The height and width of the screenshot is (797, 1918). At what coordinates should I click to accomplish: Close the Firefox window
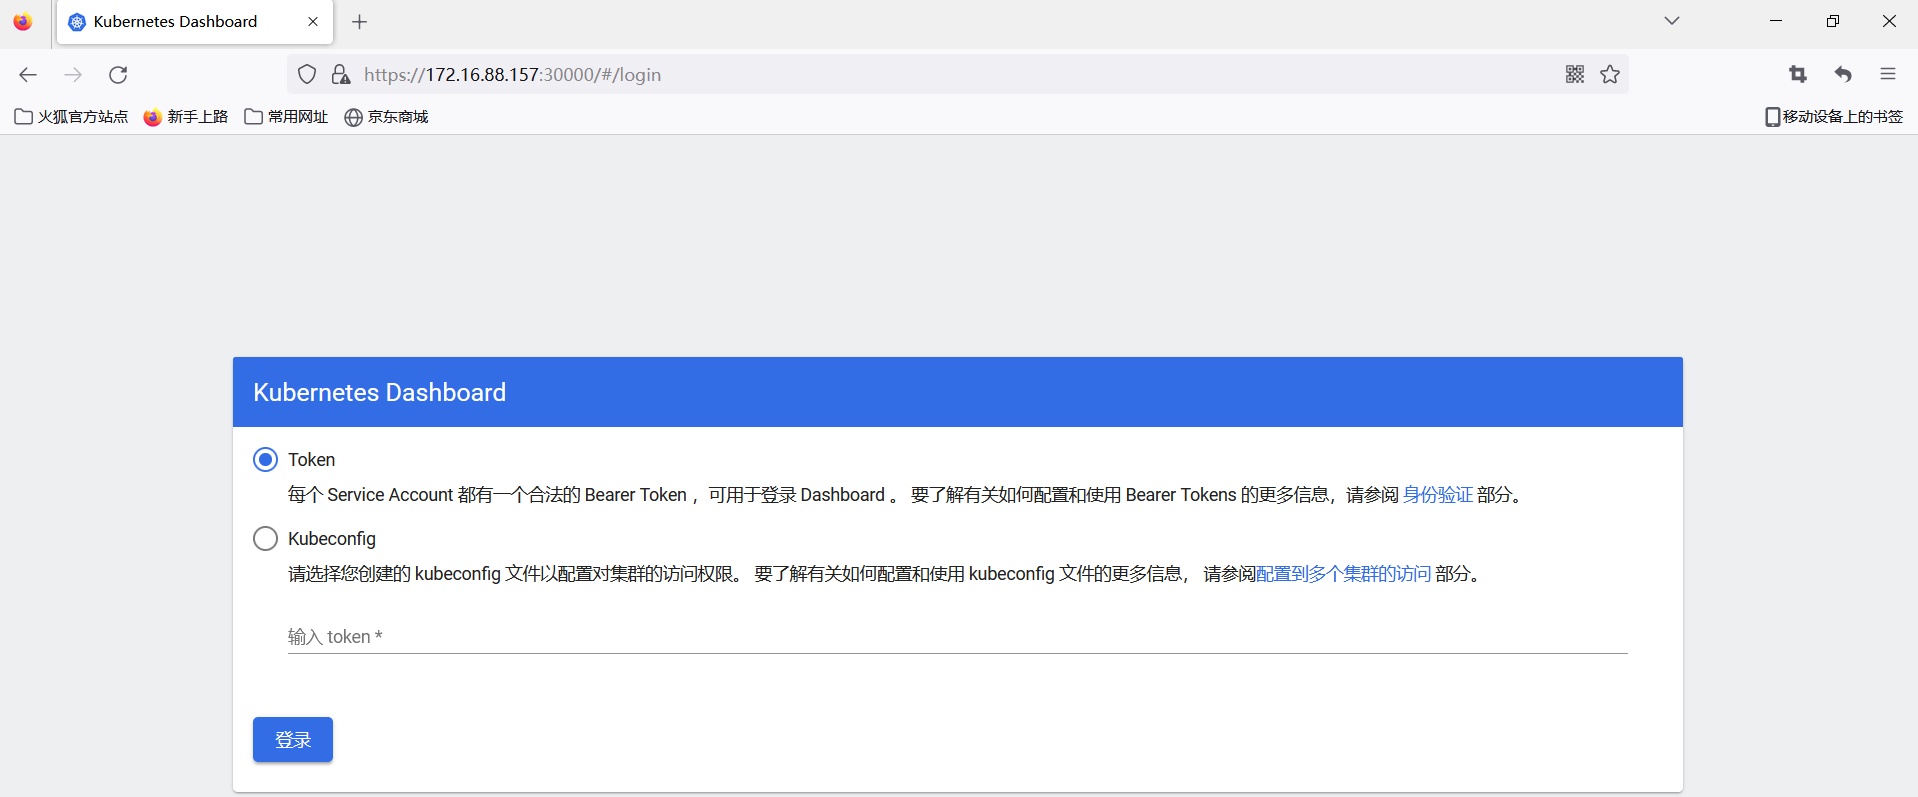click(x=1889, y=21)
